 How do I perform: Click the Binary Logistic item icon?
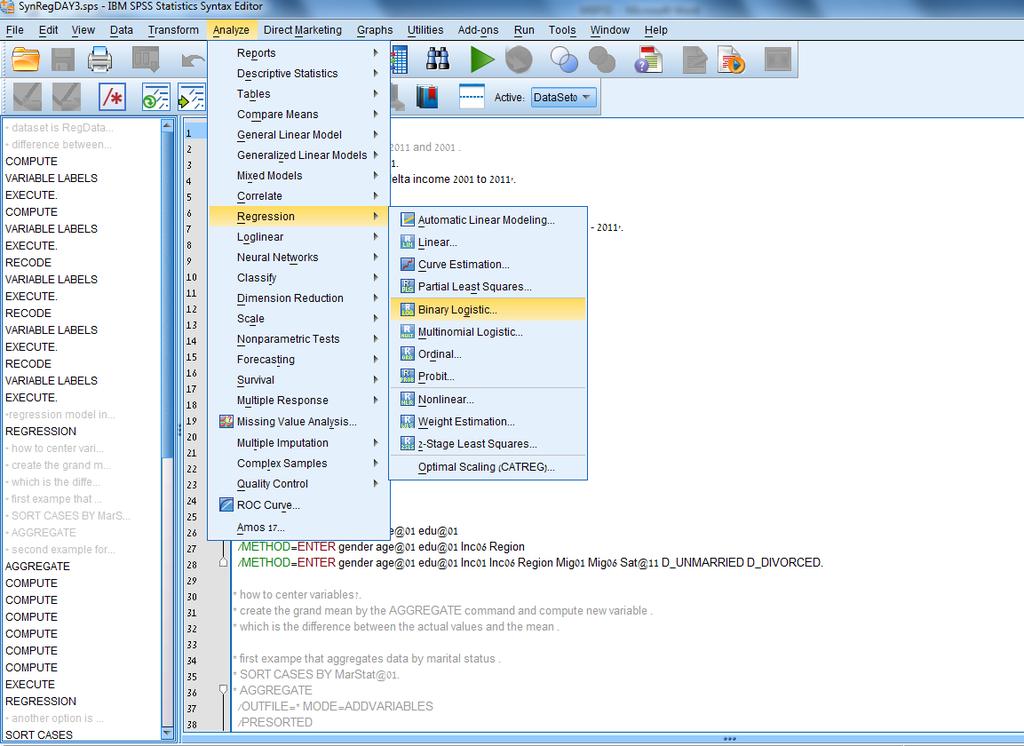[408, 310]
